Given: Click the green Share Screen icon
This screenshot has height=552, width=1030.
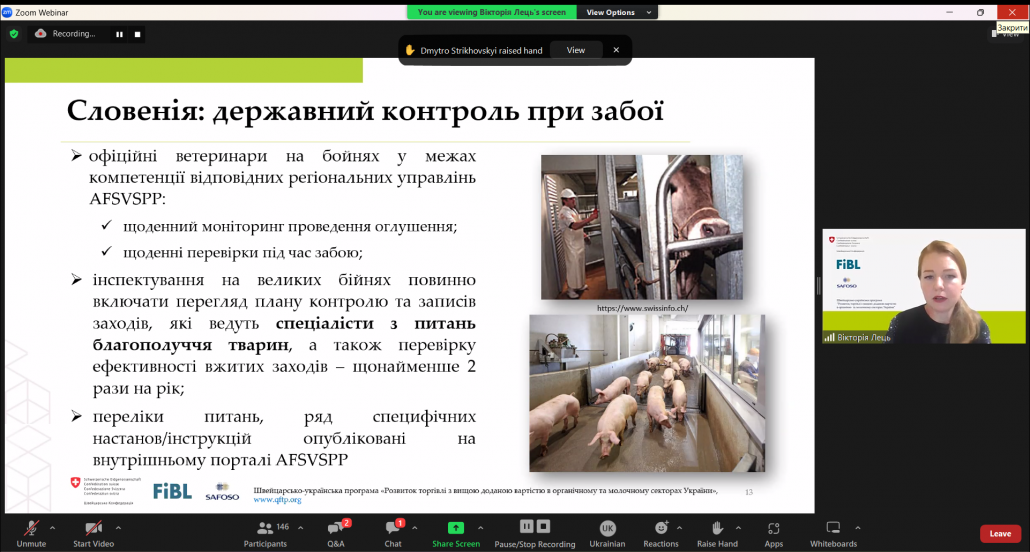Looking at the screenshot, I should [x=455, y=528].
